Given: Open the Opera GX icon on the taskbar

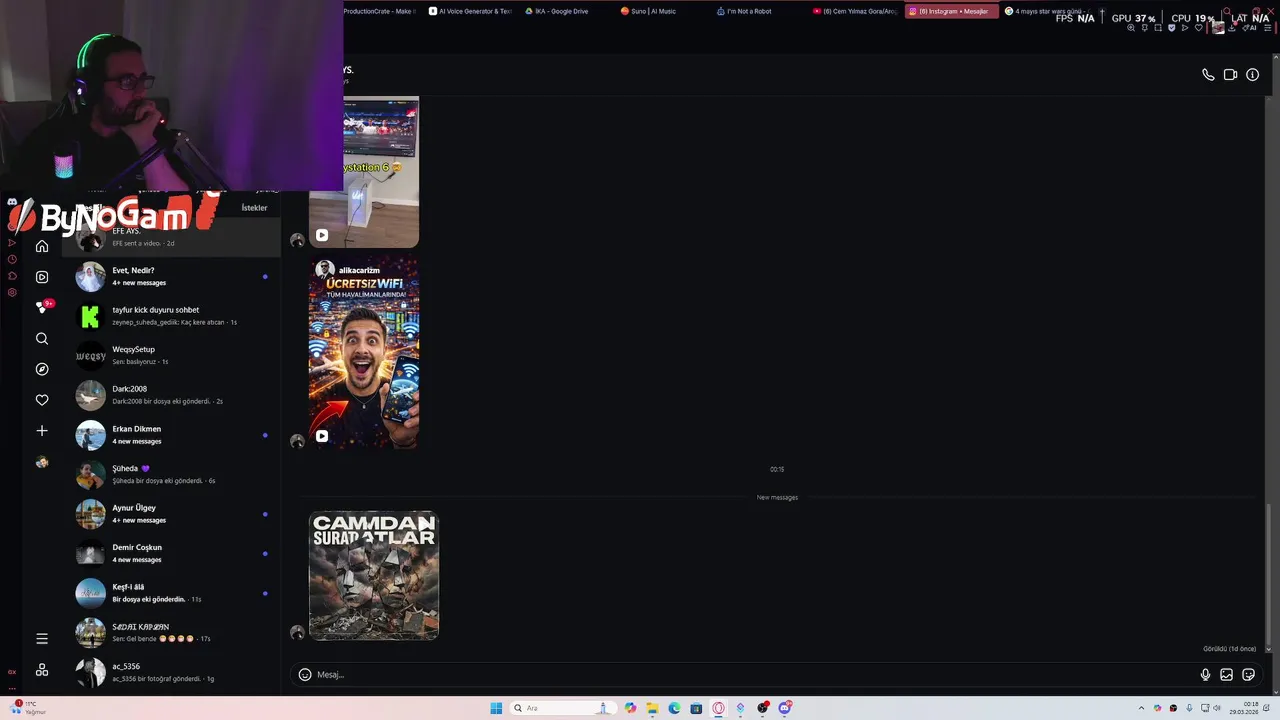Looking at the screenshot, I should (x=718, y=708).
